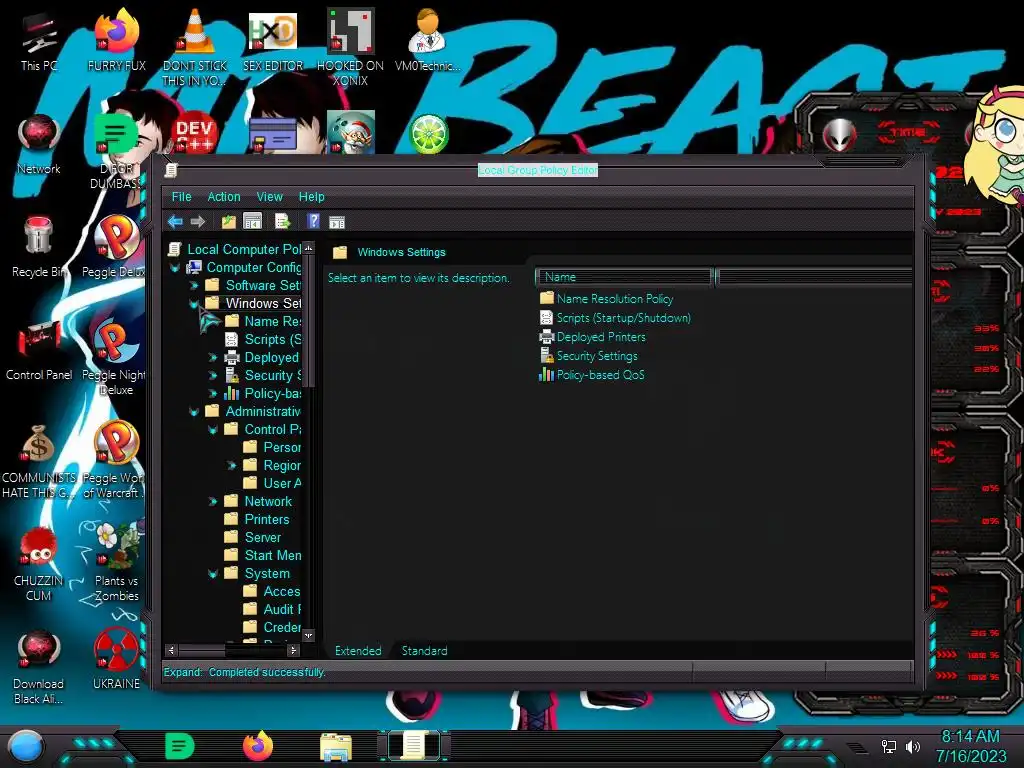Select the Printers tree folder

pos(257,519)
